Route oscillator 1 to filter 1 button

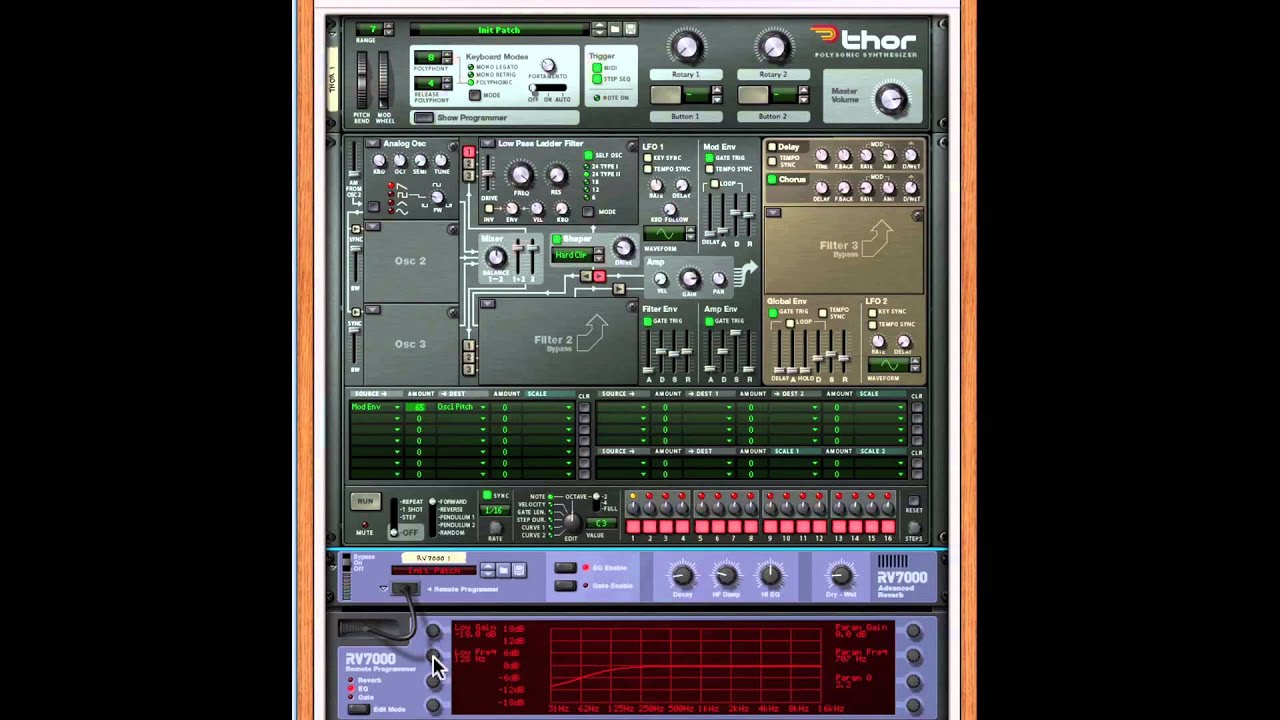click(x=468, y=153)
